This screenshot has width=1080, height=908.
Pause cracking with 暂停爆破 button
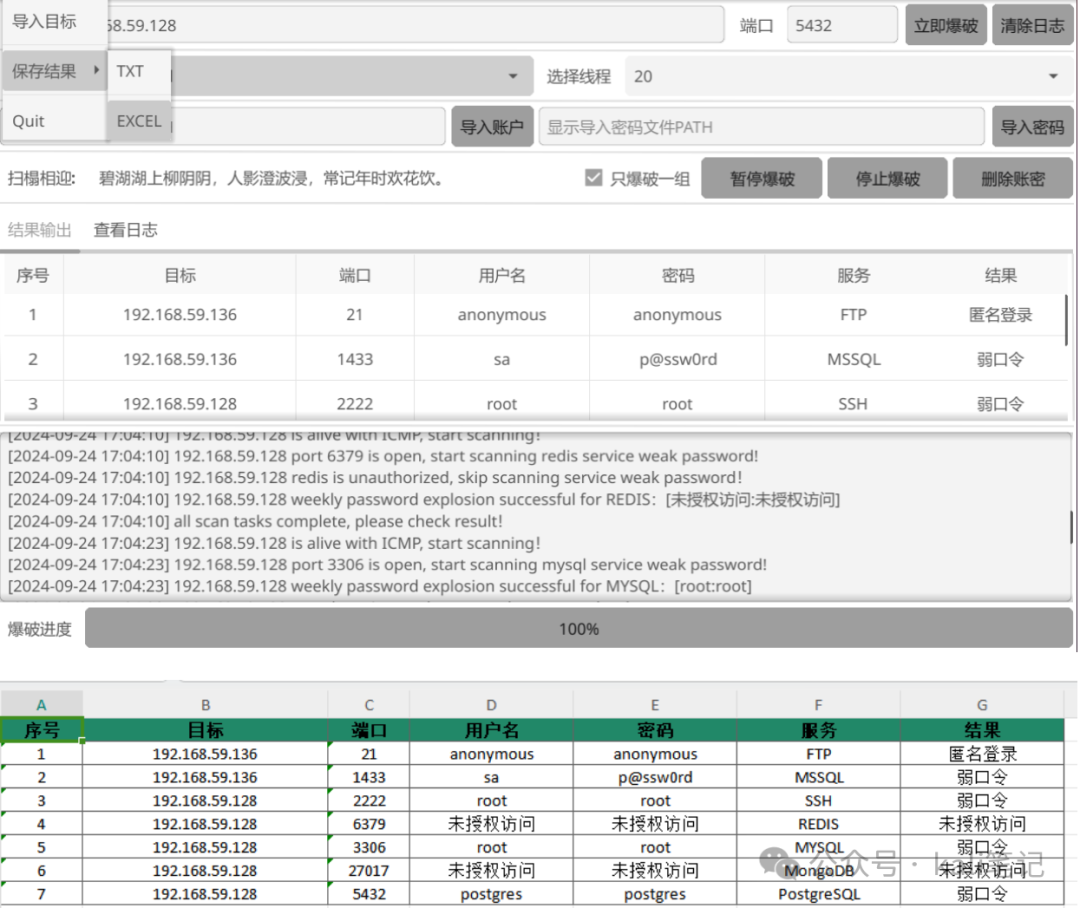[x=762, y=178]
